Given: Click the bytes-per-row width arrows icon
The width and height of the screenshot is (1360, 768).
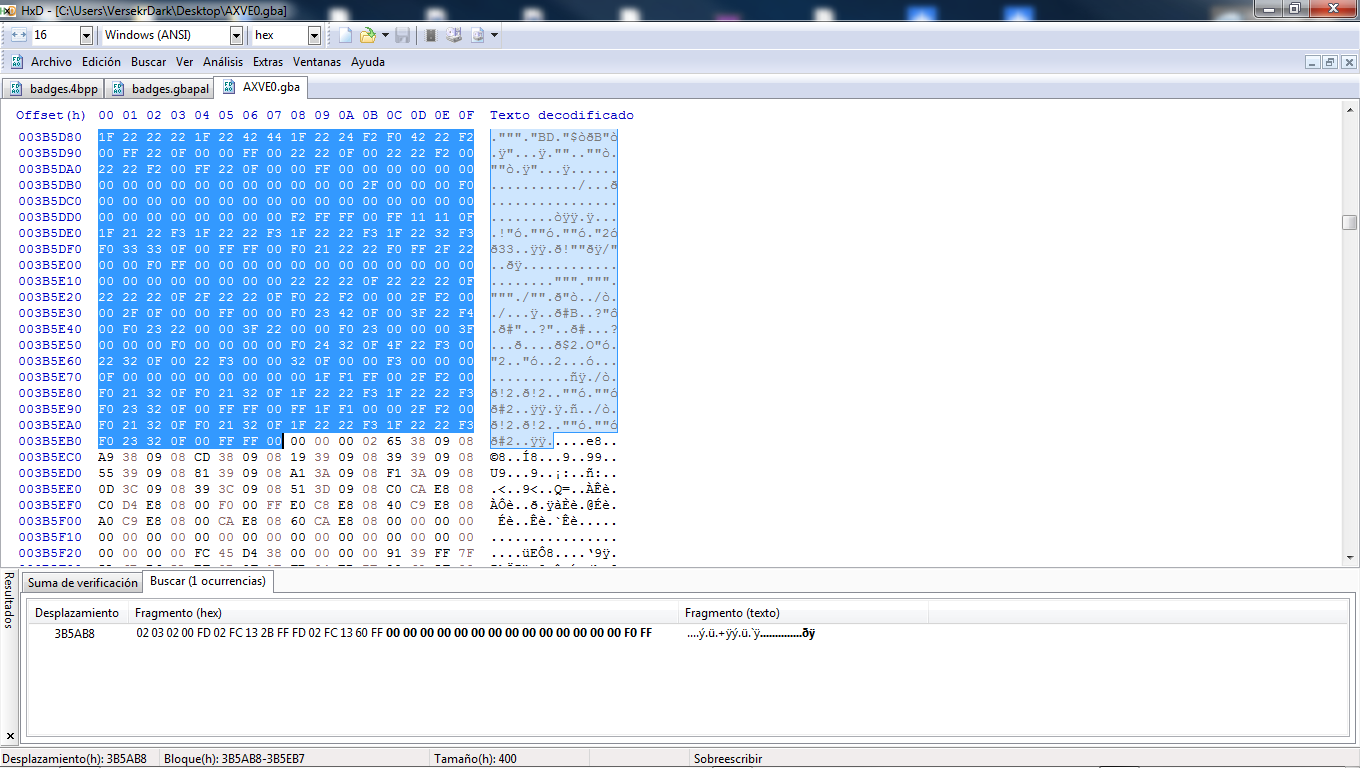Looking at the screenshot, I should click(18, 35).
